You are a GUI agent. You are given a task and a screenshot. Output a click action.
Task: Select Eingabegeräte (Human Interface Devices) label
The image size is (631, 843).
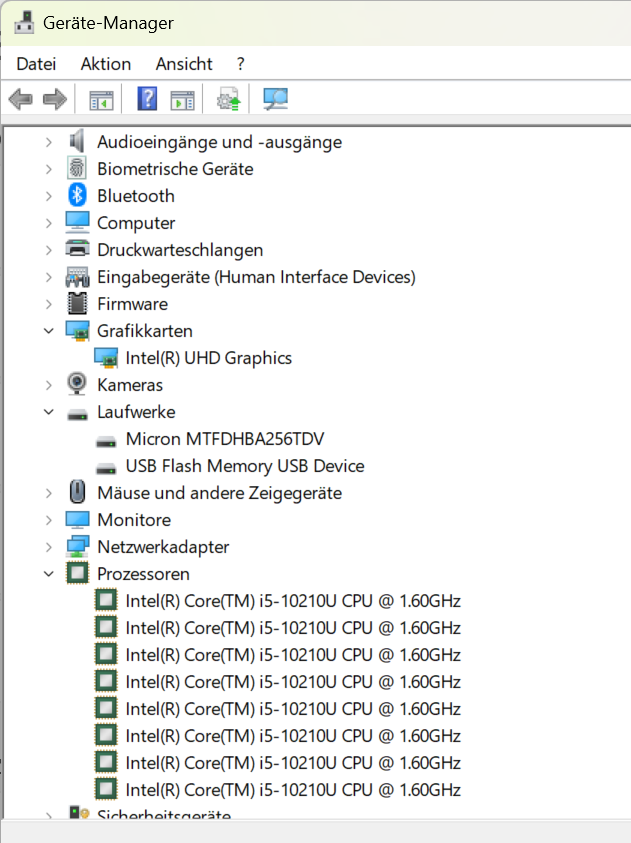(256, 277)
